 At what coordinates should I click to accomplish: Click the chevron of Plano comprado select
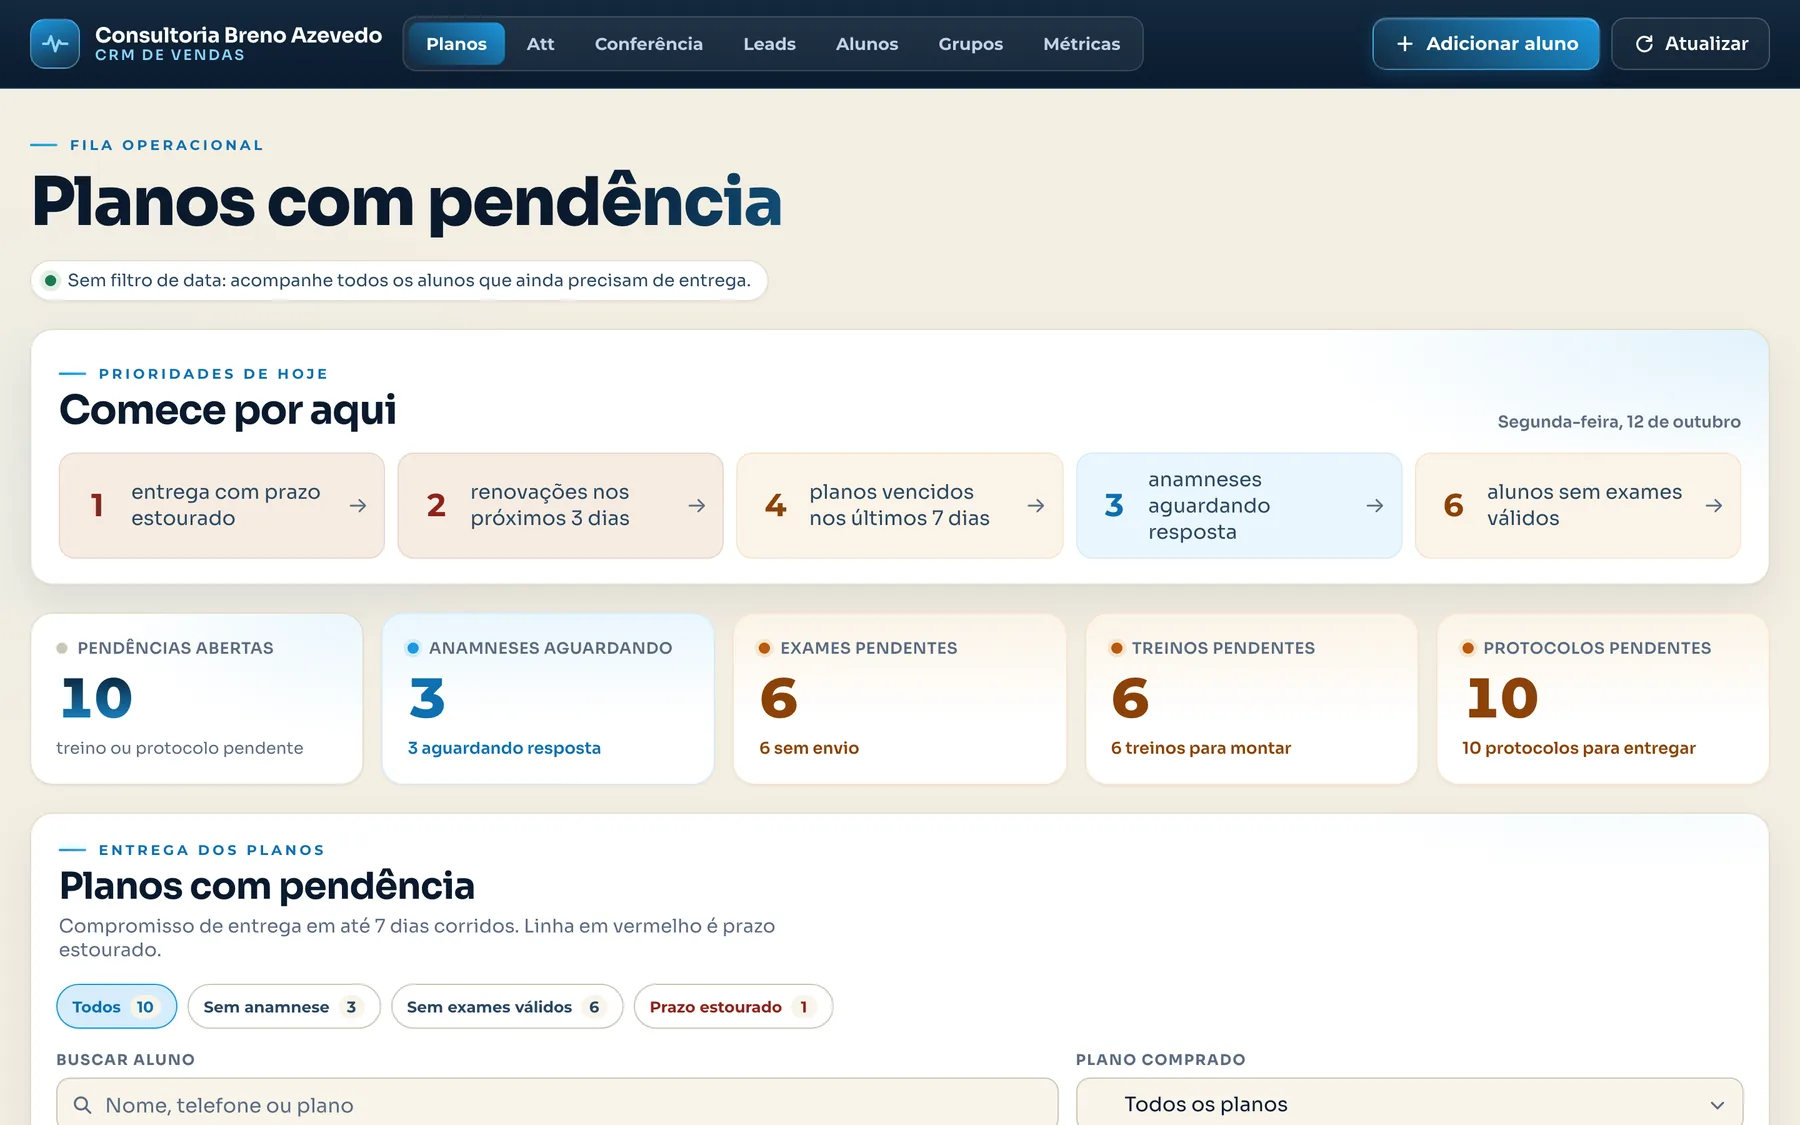click(1717, 1105)
